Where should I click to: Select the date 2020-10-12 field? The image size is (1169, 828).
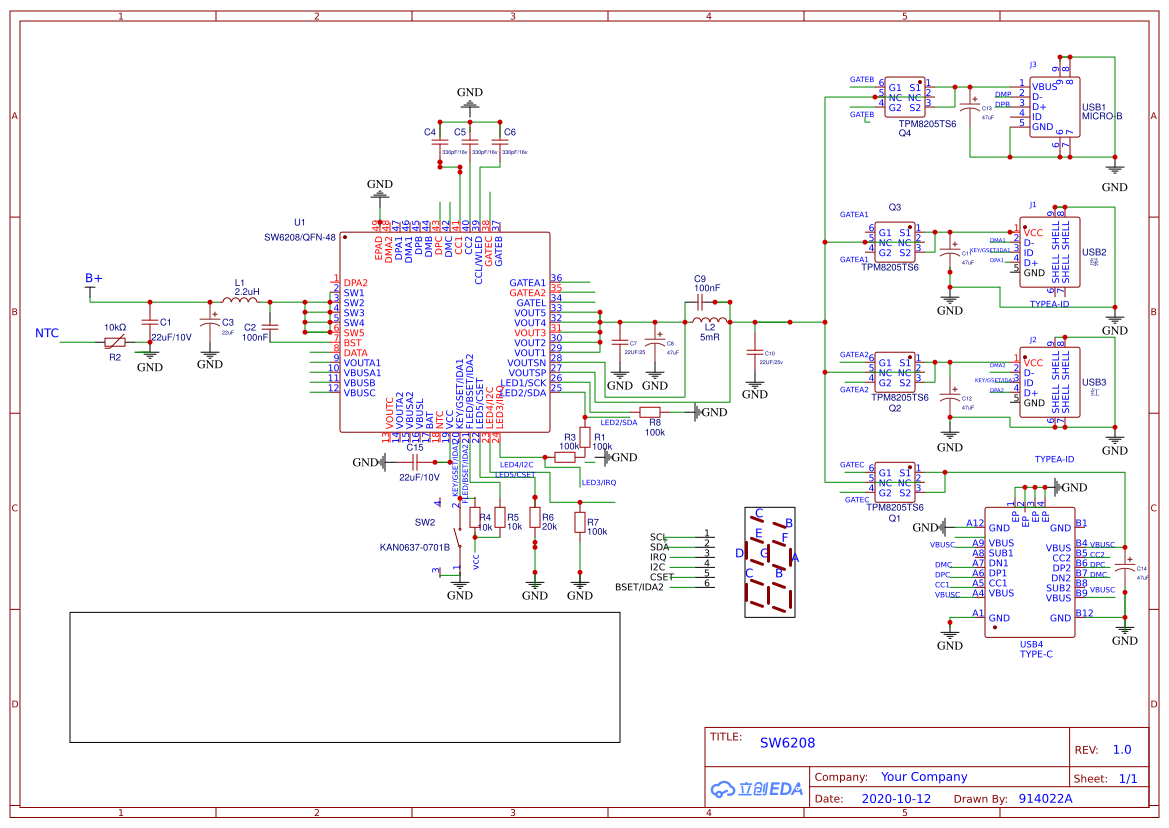coord(896,799)
